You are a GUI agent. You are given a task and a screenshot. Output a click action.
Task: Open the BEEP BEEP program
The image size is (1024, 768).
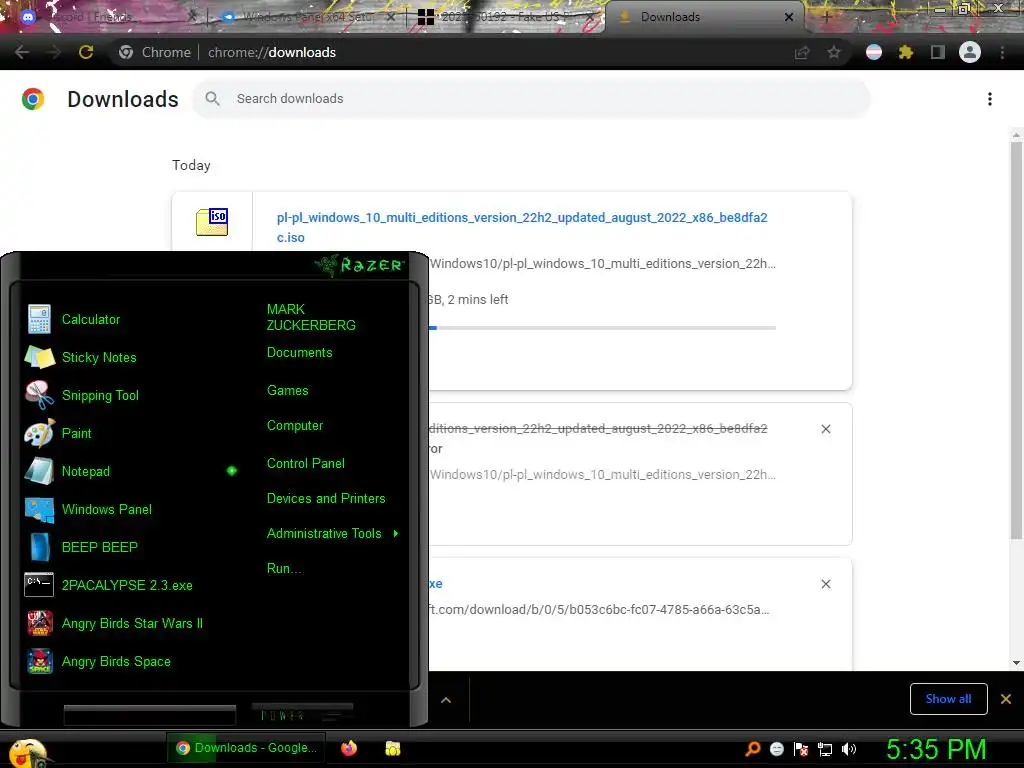click(99, 547)
